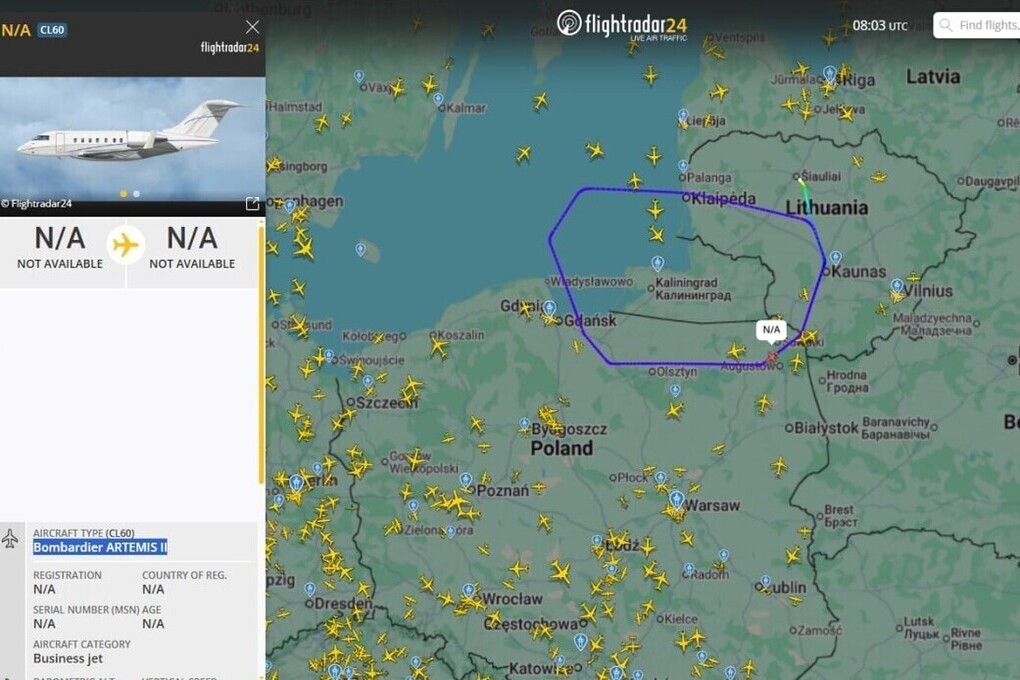Click the Riga airport pin marker
1020x680 pixels.
(829, 73)
